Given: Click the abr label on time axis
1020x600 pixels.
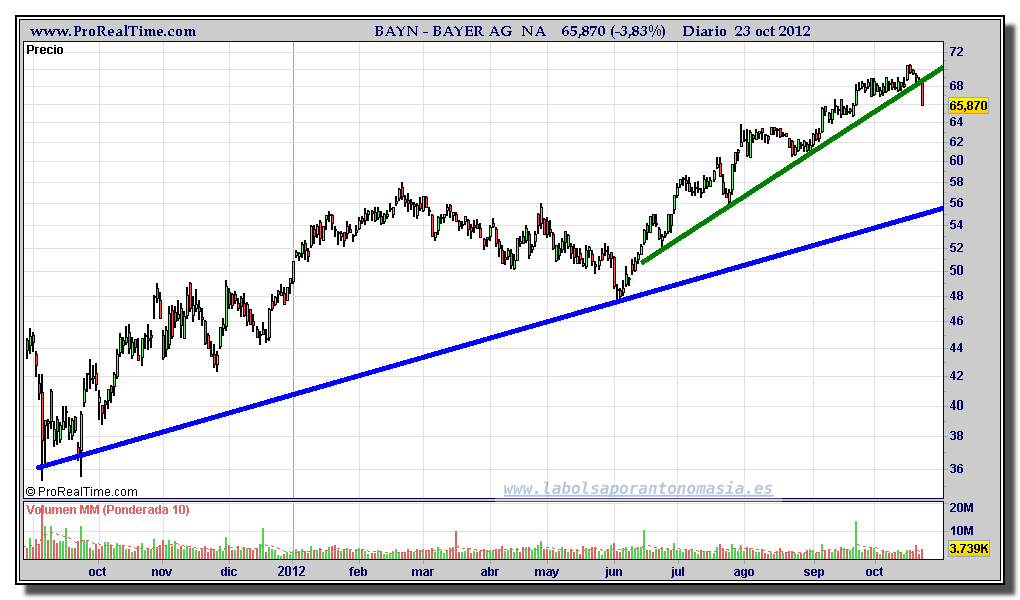Looking at the screenshot, I should 489,572.
